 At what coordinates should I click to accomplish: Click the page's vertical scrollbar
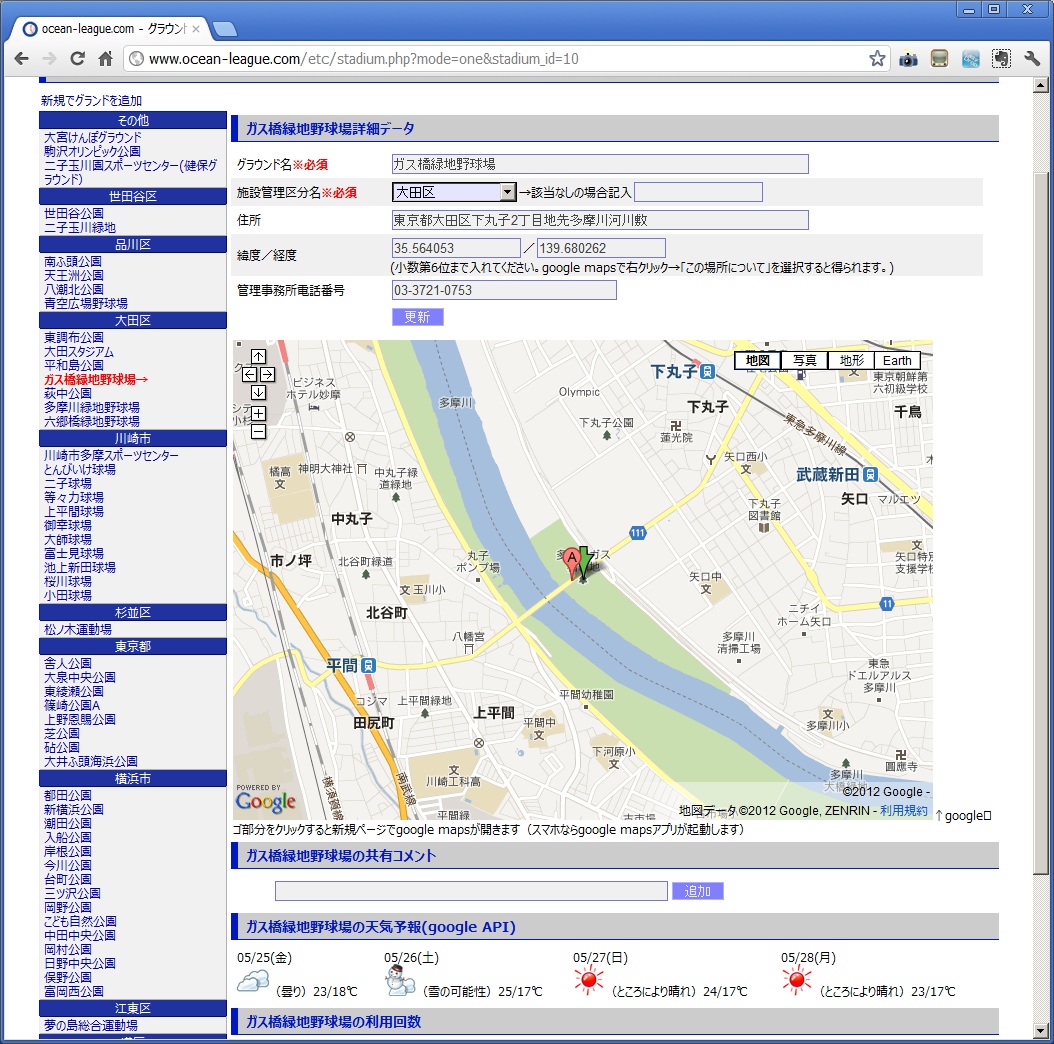point(1041,500)
